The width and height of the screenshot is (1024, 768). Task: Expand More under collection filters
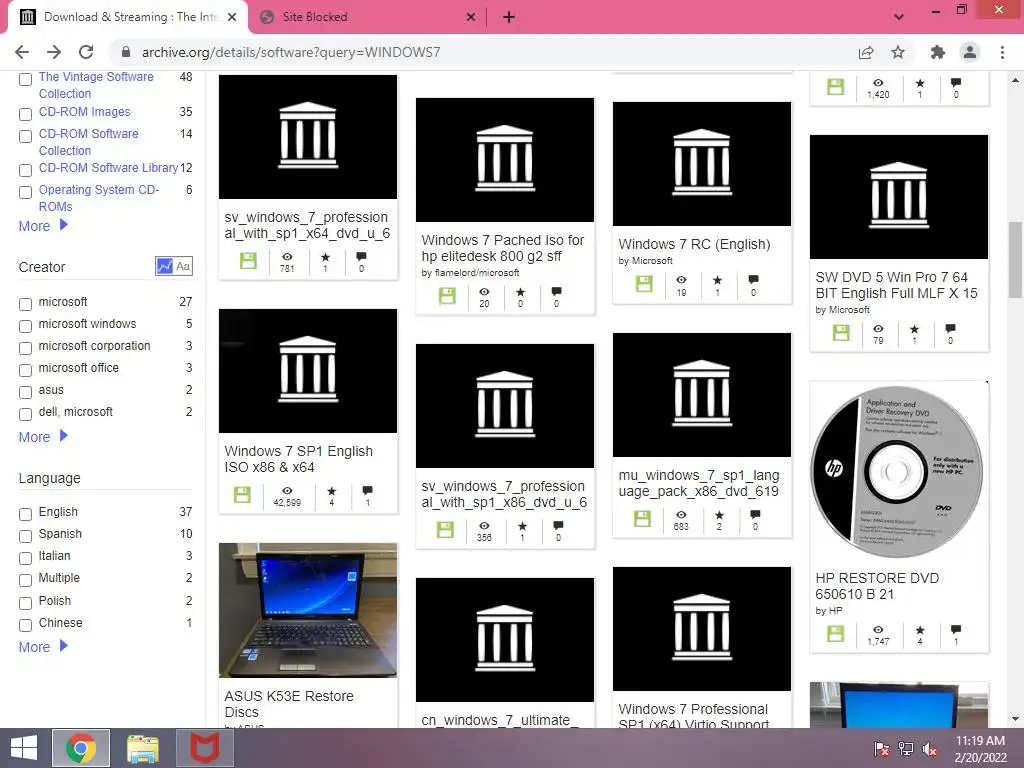(x=43, y=226)
